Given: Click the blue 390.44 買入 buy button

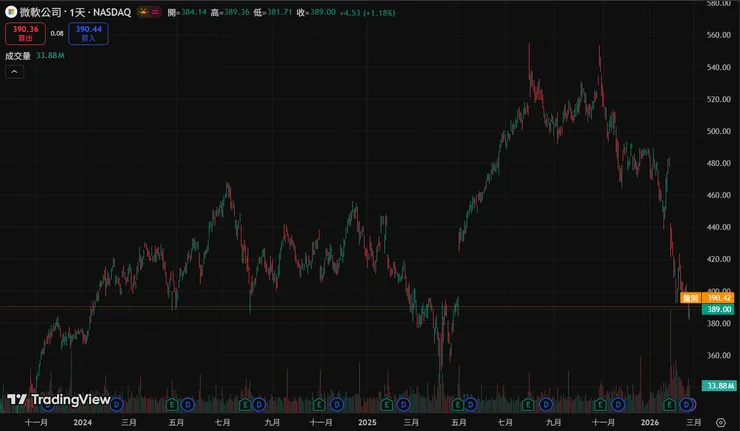Looking at the screenshot, I should tap(88, 34).
